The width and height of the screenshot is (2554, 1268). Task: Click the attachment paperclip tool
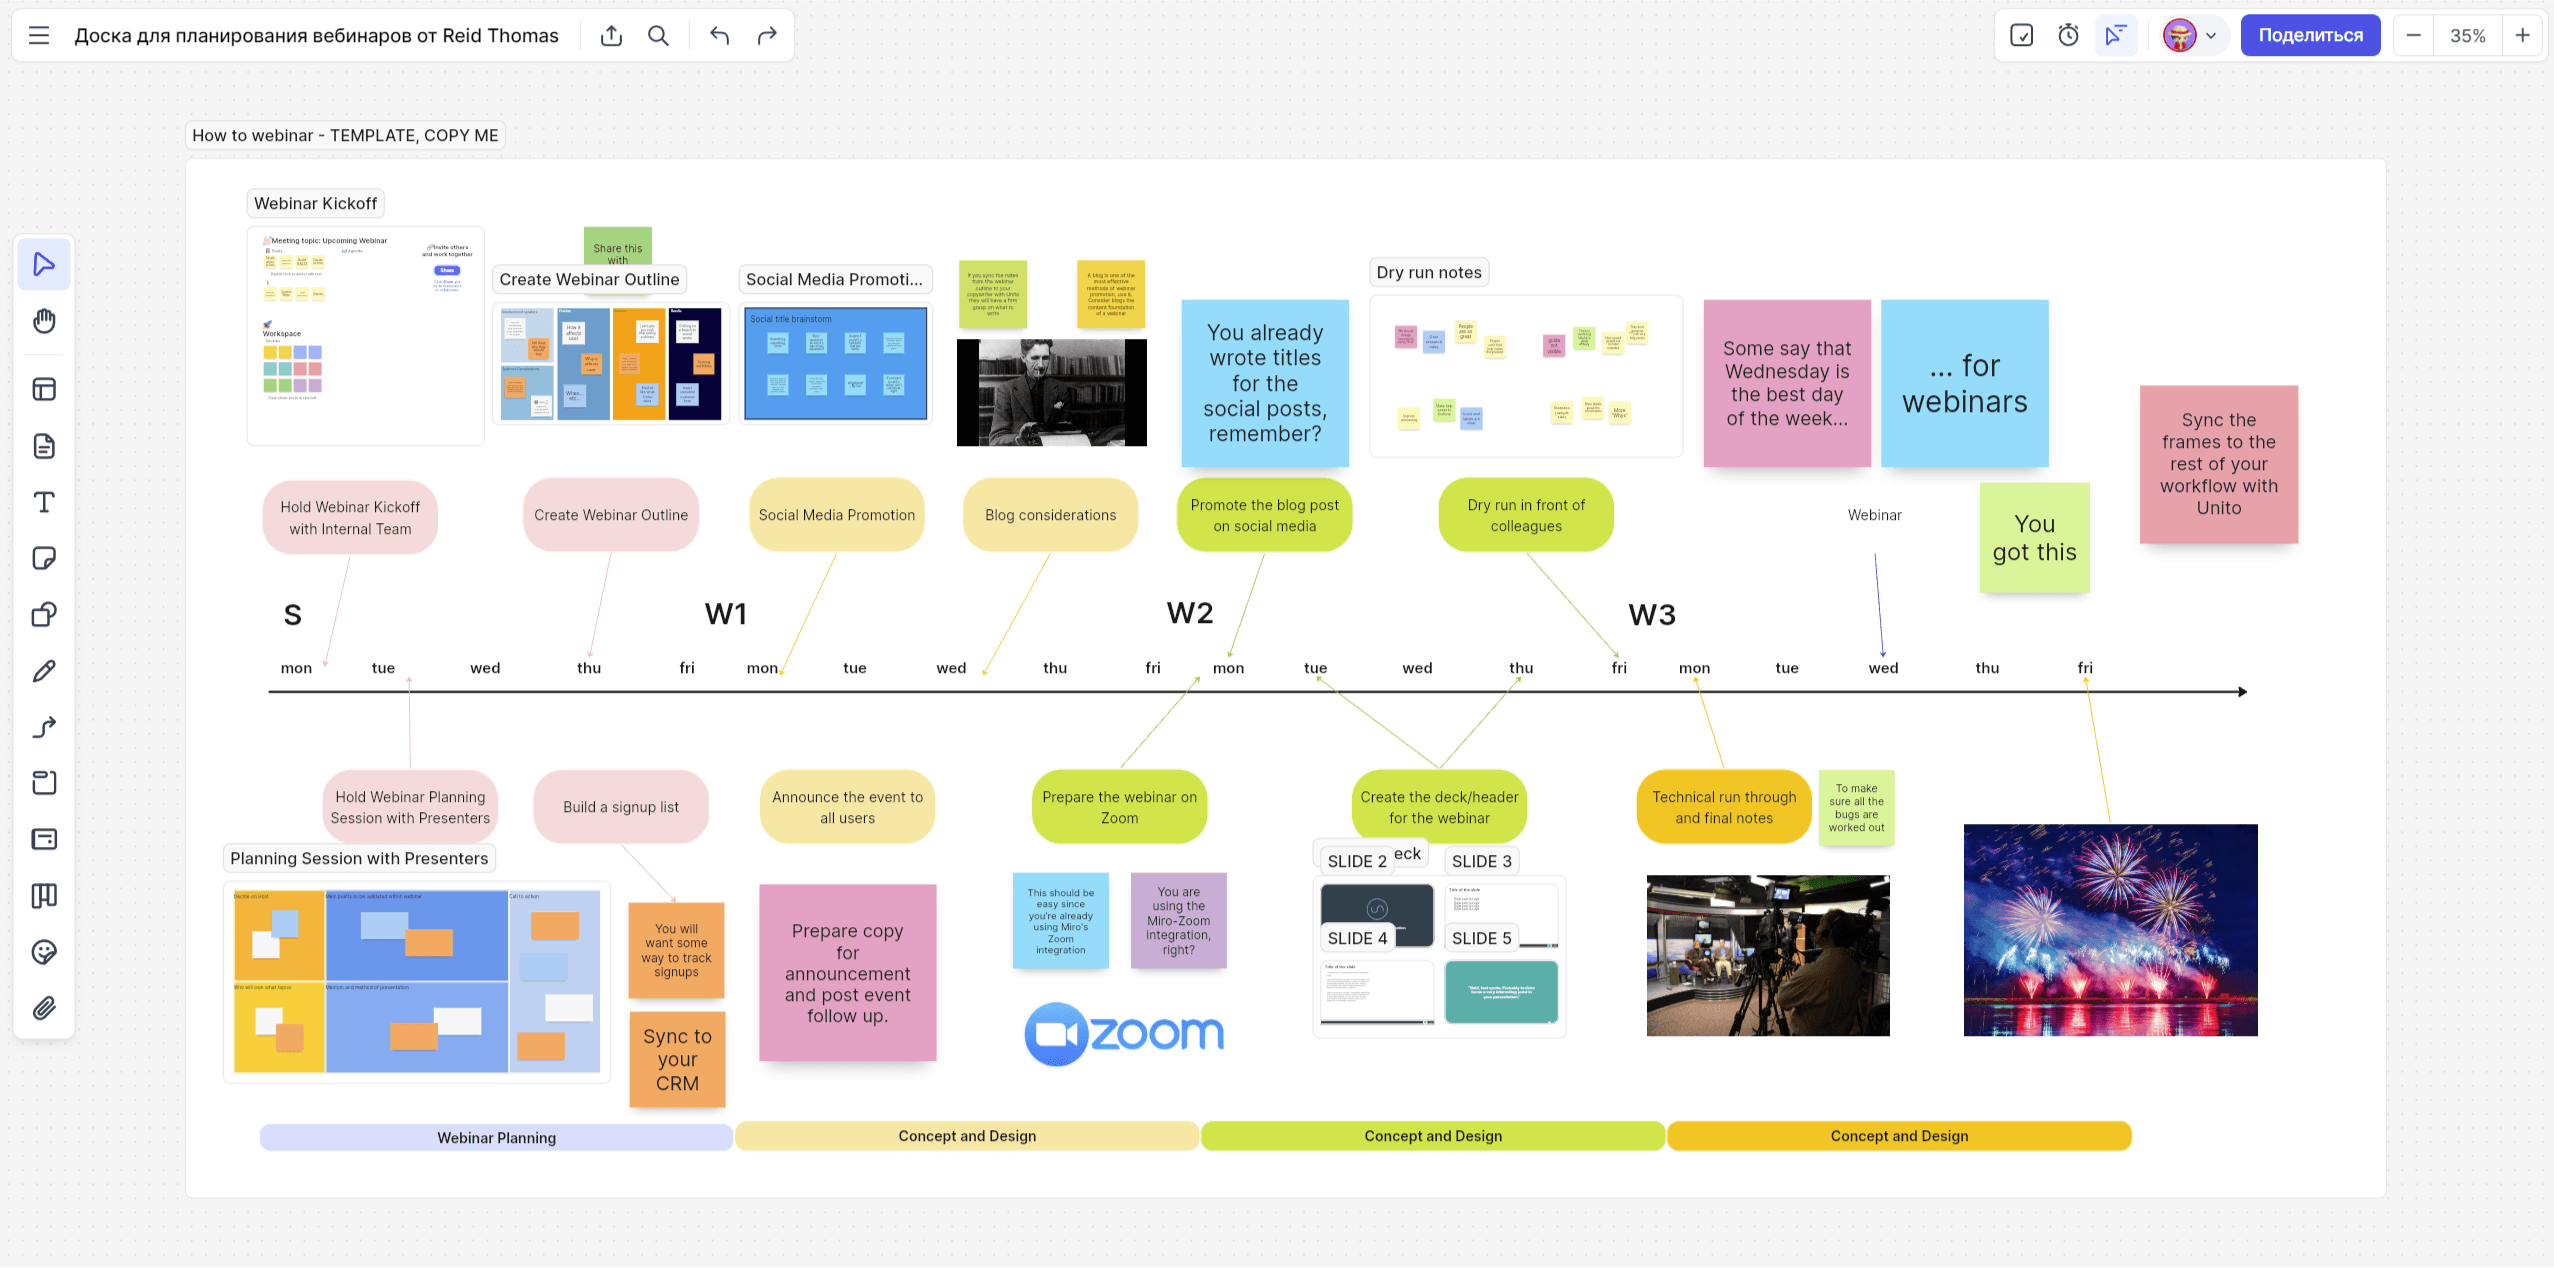click(44, 1008)
